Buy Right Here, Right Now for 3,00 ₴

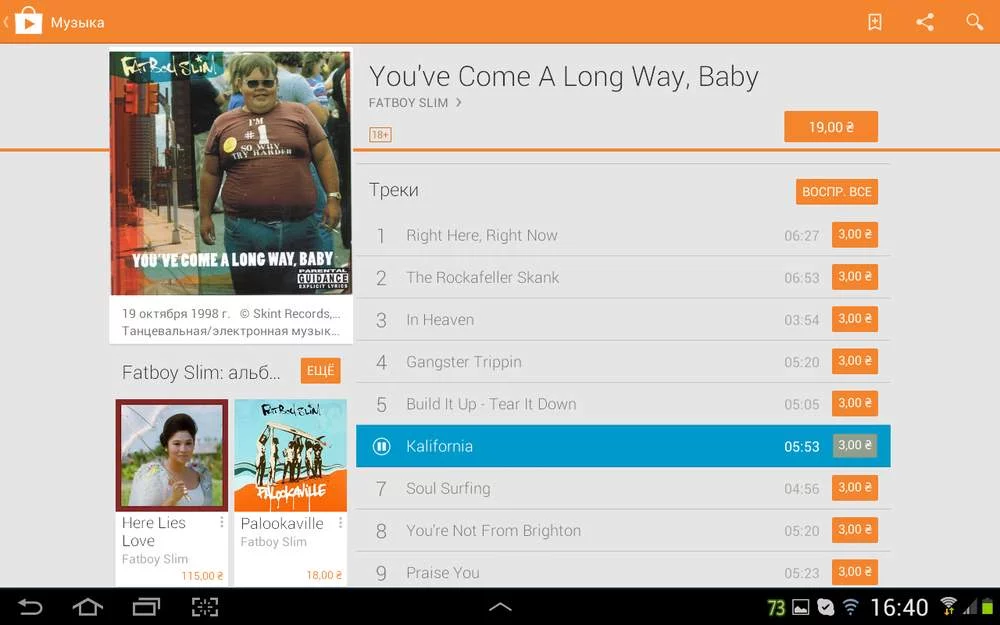pos(855,235)
